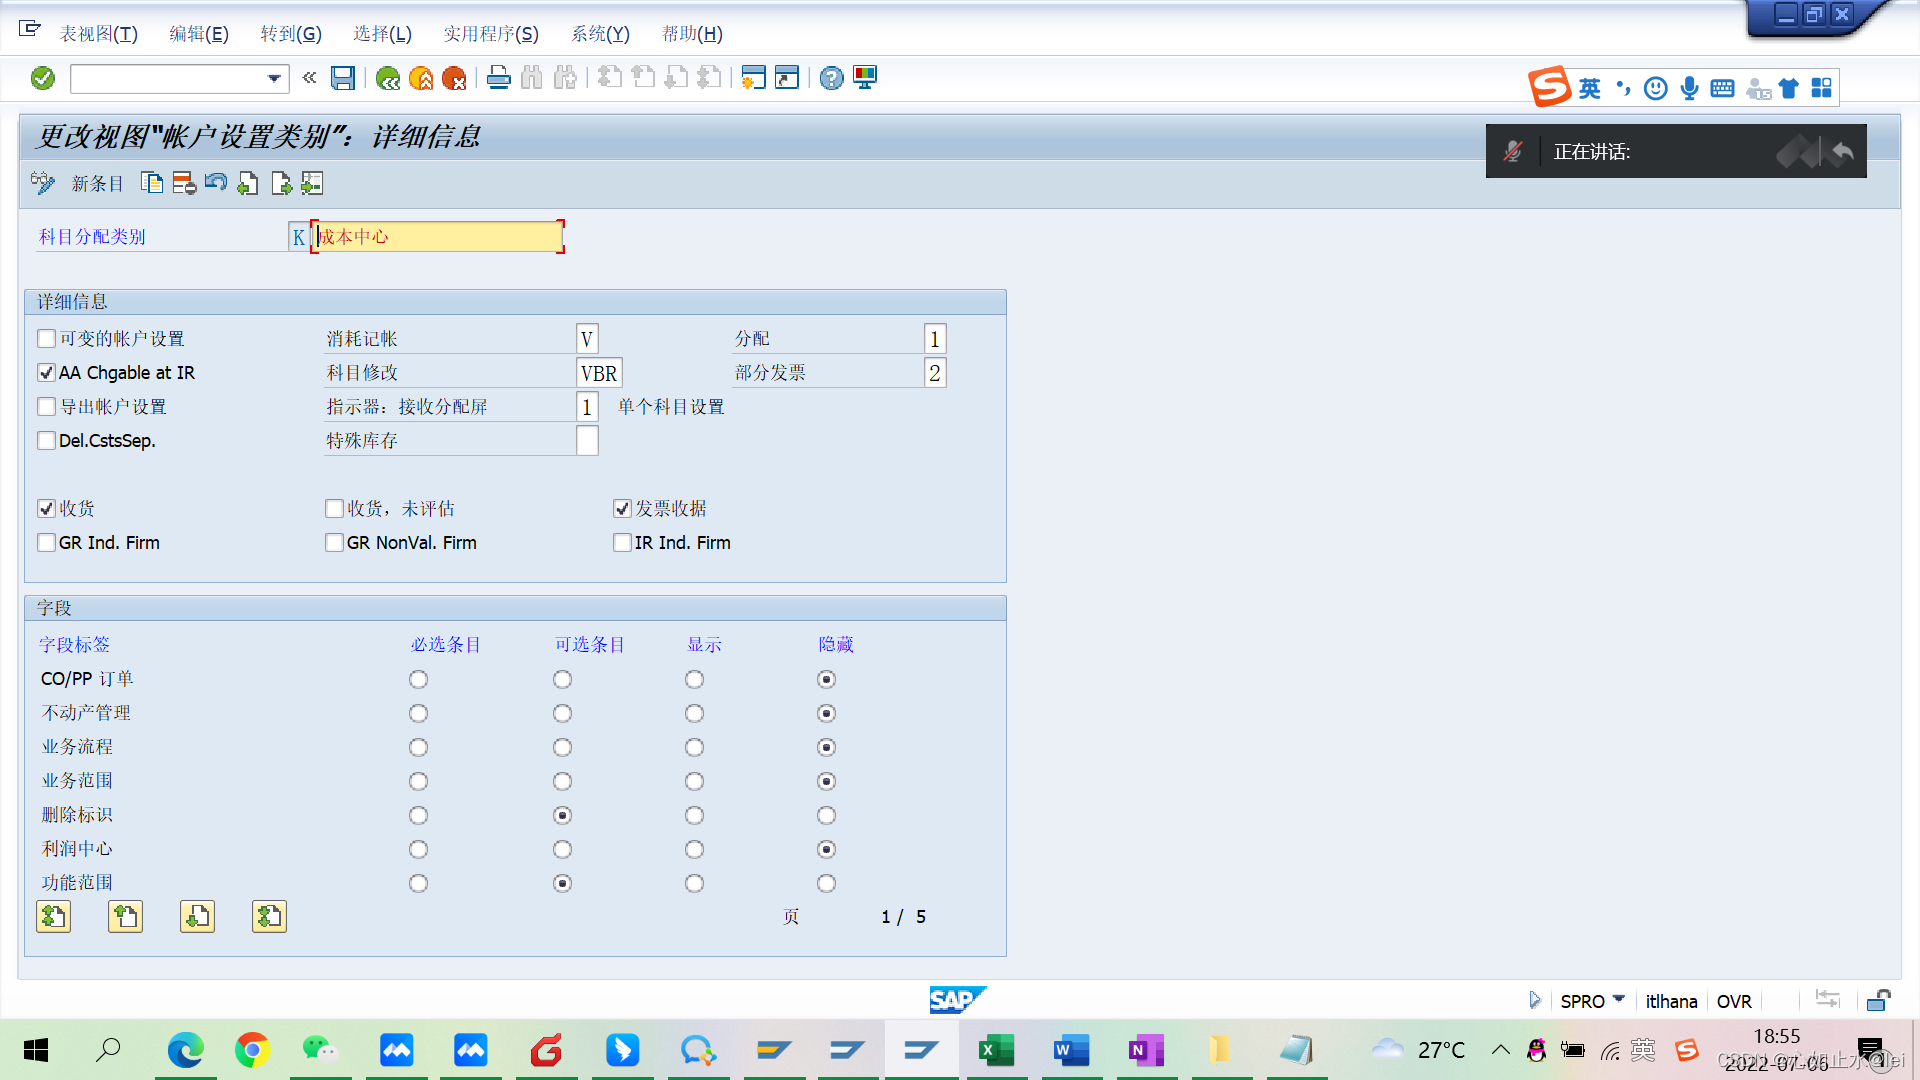Image resolution: width=1920 pixels, height=1080 pixels.
Task: Open the 实用程序(S) menu
Action: click(491, 34)
